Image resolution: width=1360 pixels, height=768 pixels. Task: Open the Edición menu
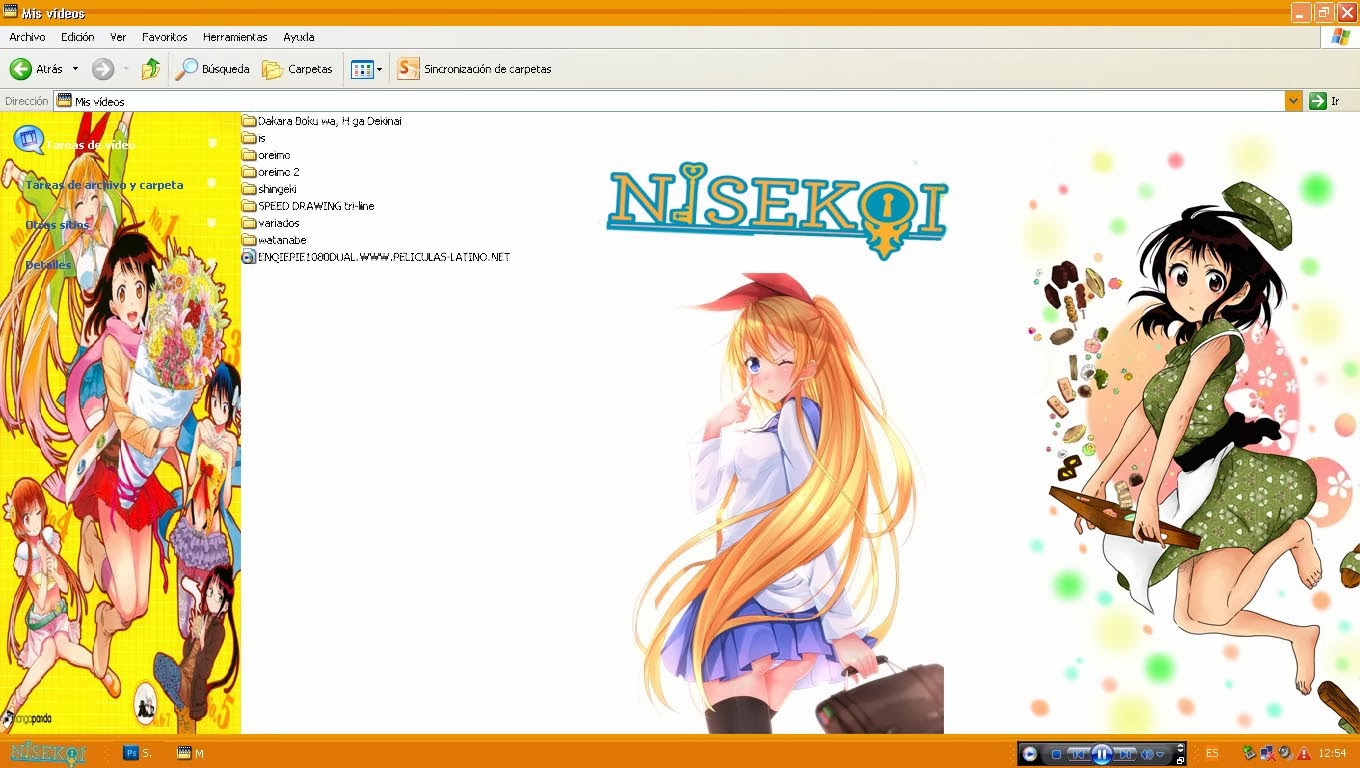coord(77,37)
